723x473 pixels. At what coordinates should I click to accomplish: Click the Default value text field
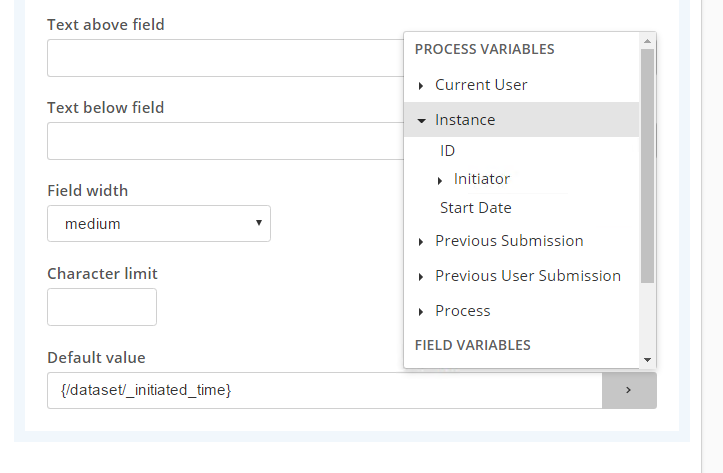coord(325,390)
